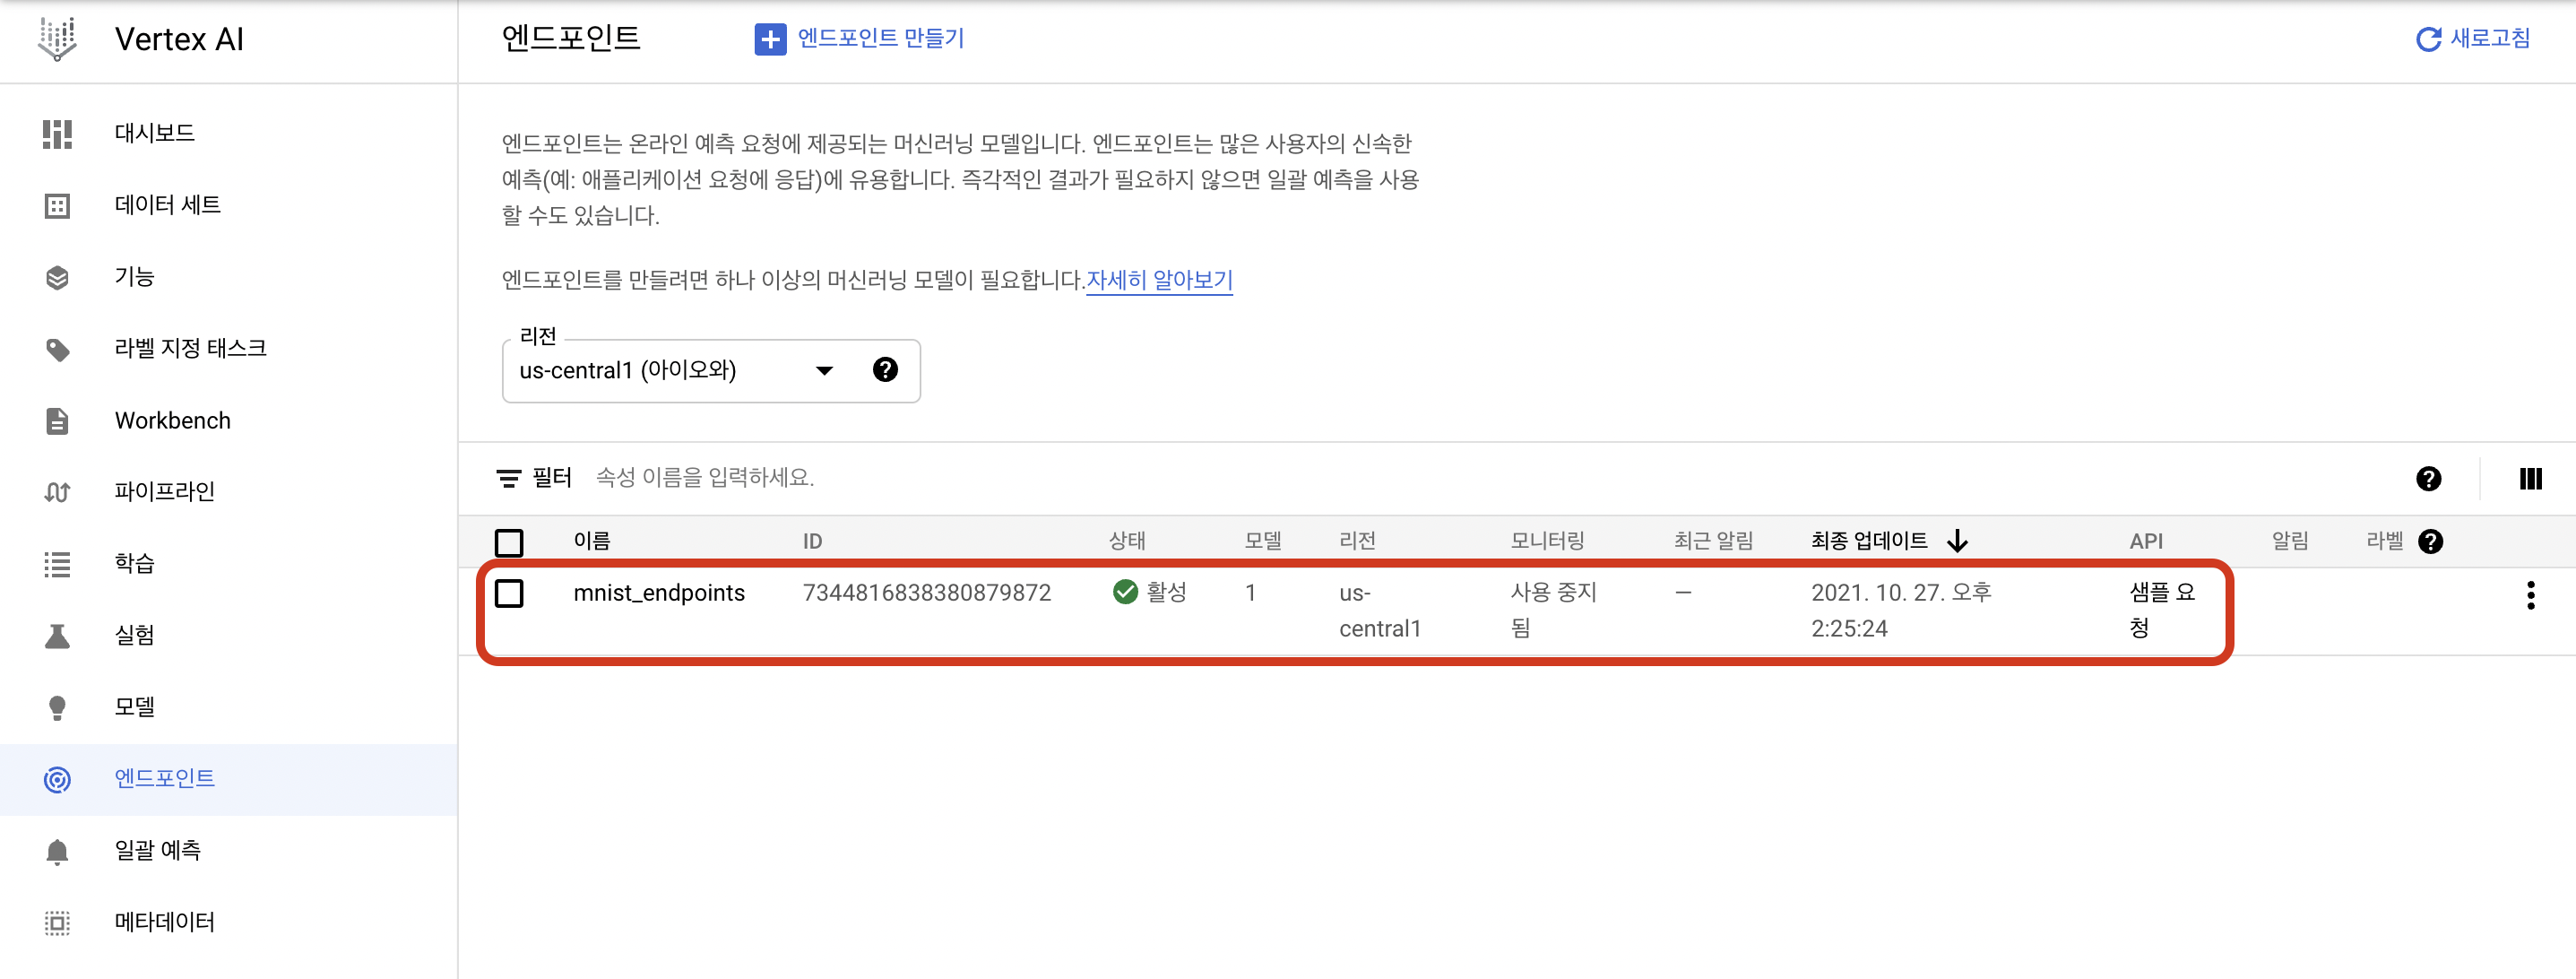Click the 학습 list icon
The height and width of the screenshot is (979, 2576).
click(x=57, y=564)
